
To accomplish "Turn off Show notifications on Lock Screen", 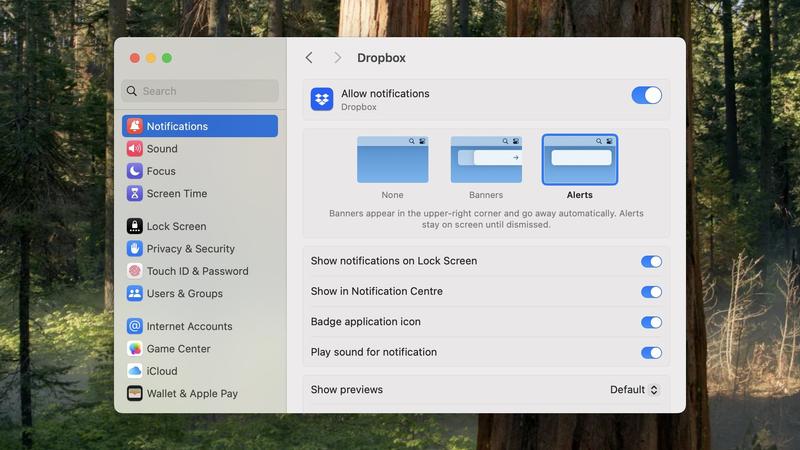I will point(651,261).
